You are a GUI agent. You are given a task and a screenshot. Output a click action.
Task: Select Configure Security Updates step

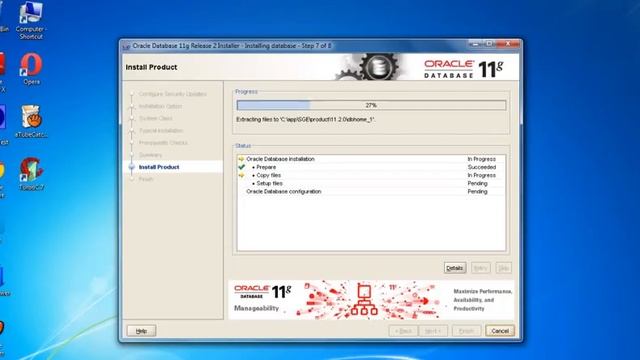pyautogui.click(x=173, y=94)
